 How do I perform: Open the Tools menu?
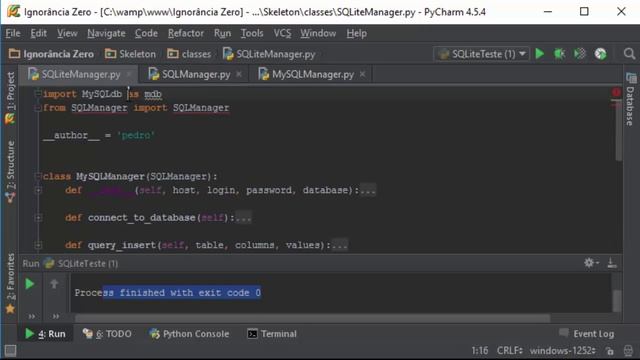252,33
